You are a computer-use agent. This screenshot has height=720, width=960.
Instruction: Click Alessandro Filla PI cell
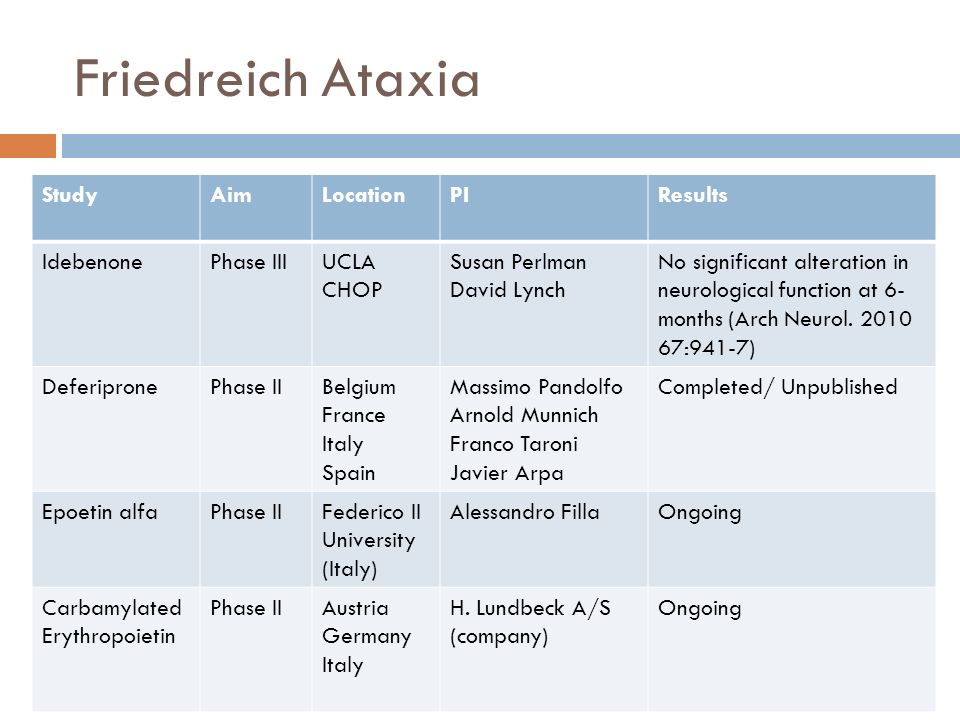[544, 539]
